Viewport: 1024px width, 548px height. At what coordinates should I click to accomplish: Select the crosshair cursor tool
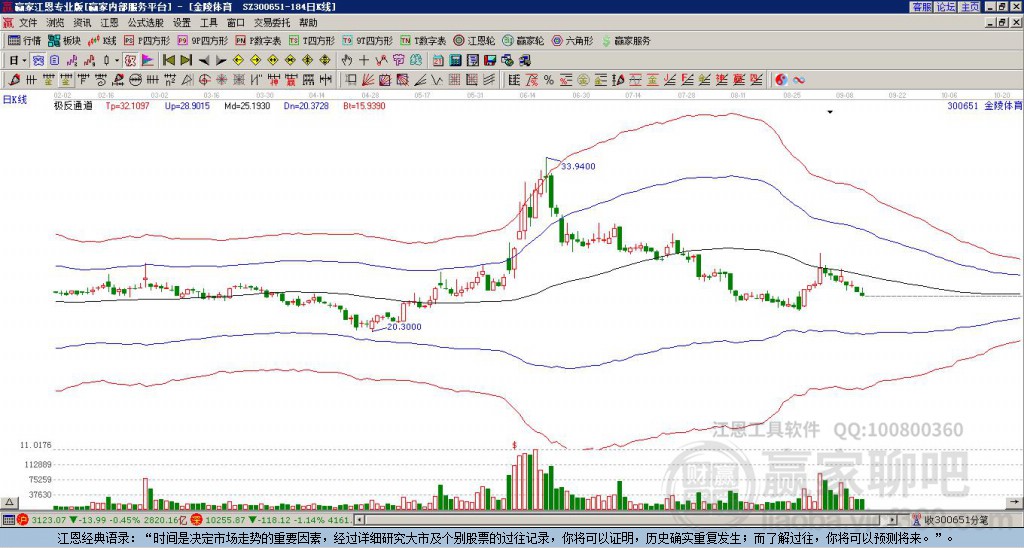tap(364, 61)
